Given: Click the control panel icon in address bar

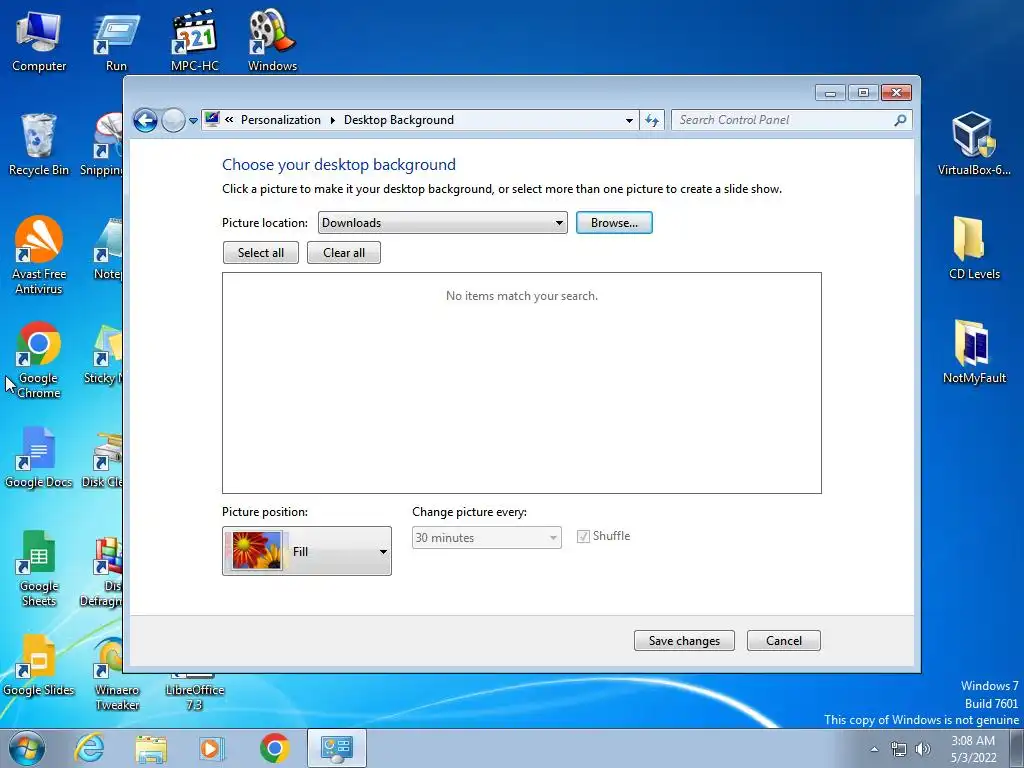Looking at the screenshot, I should [212, 120].
